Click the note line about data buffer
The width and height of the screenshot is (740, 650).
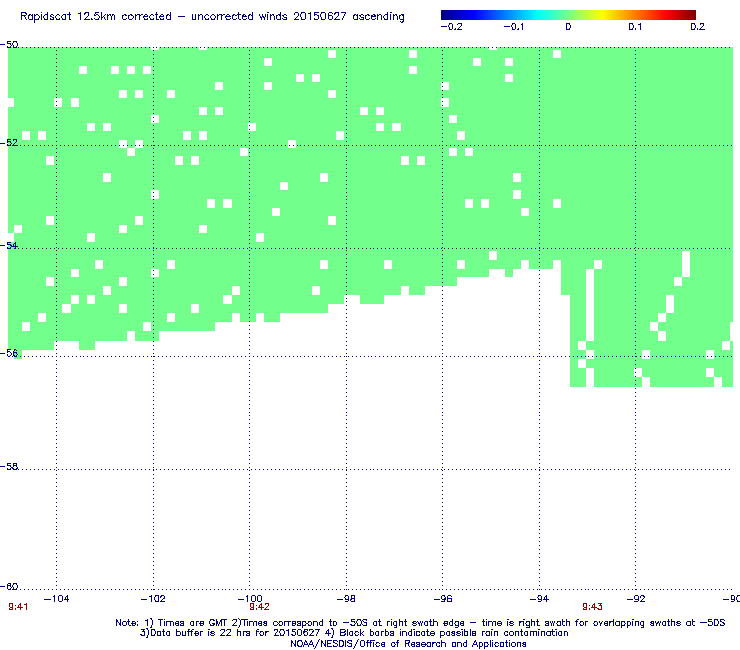tap(354, 633)
